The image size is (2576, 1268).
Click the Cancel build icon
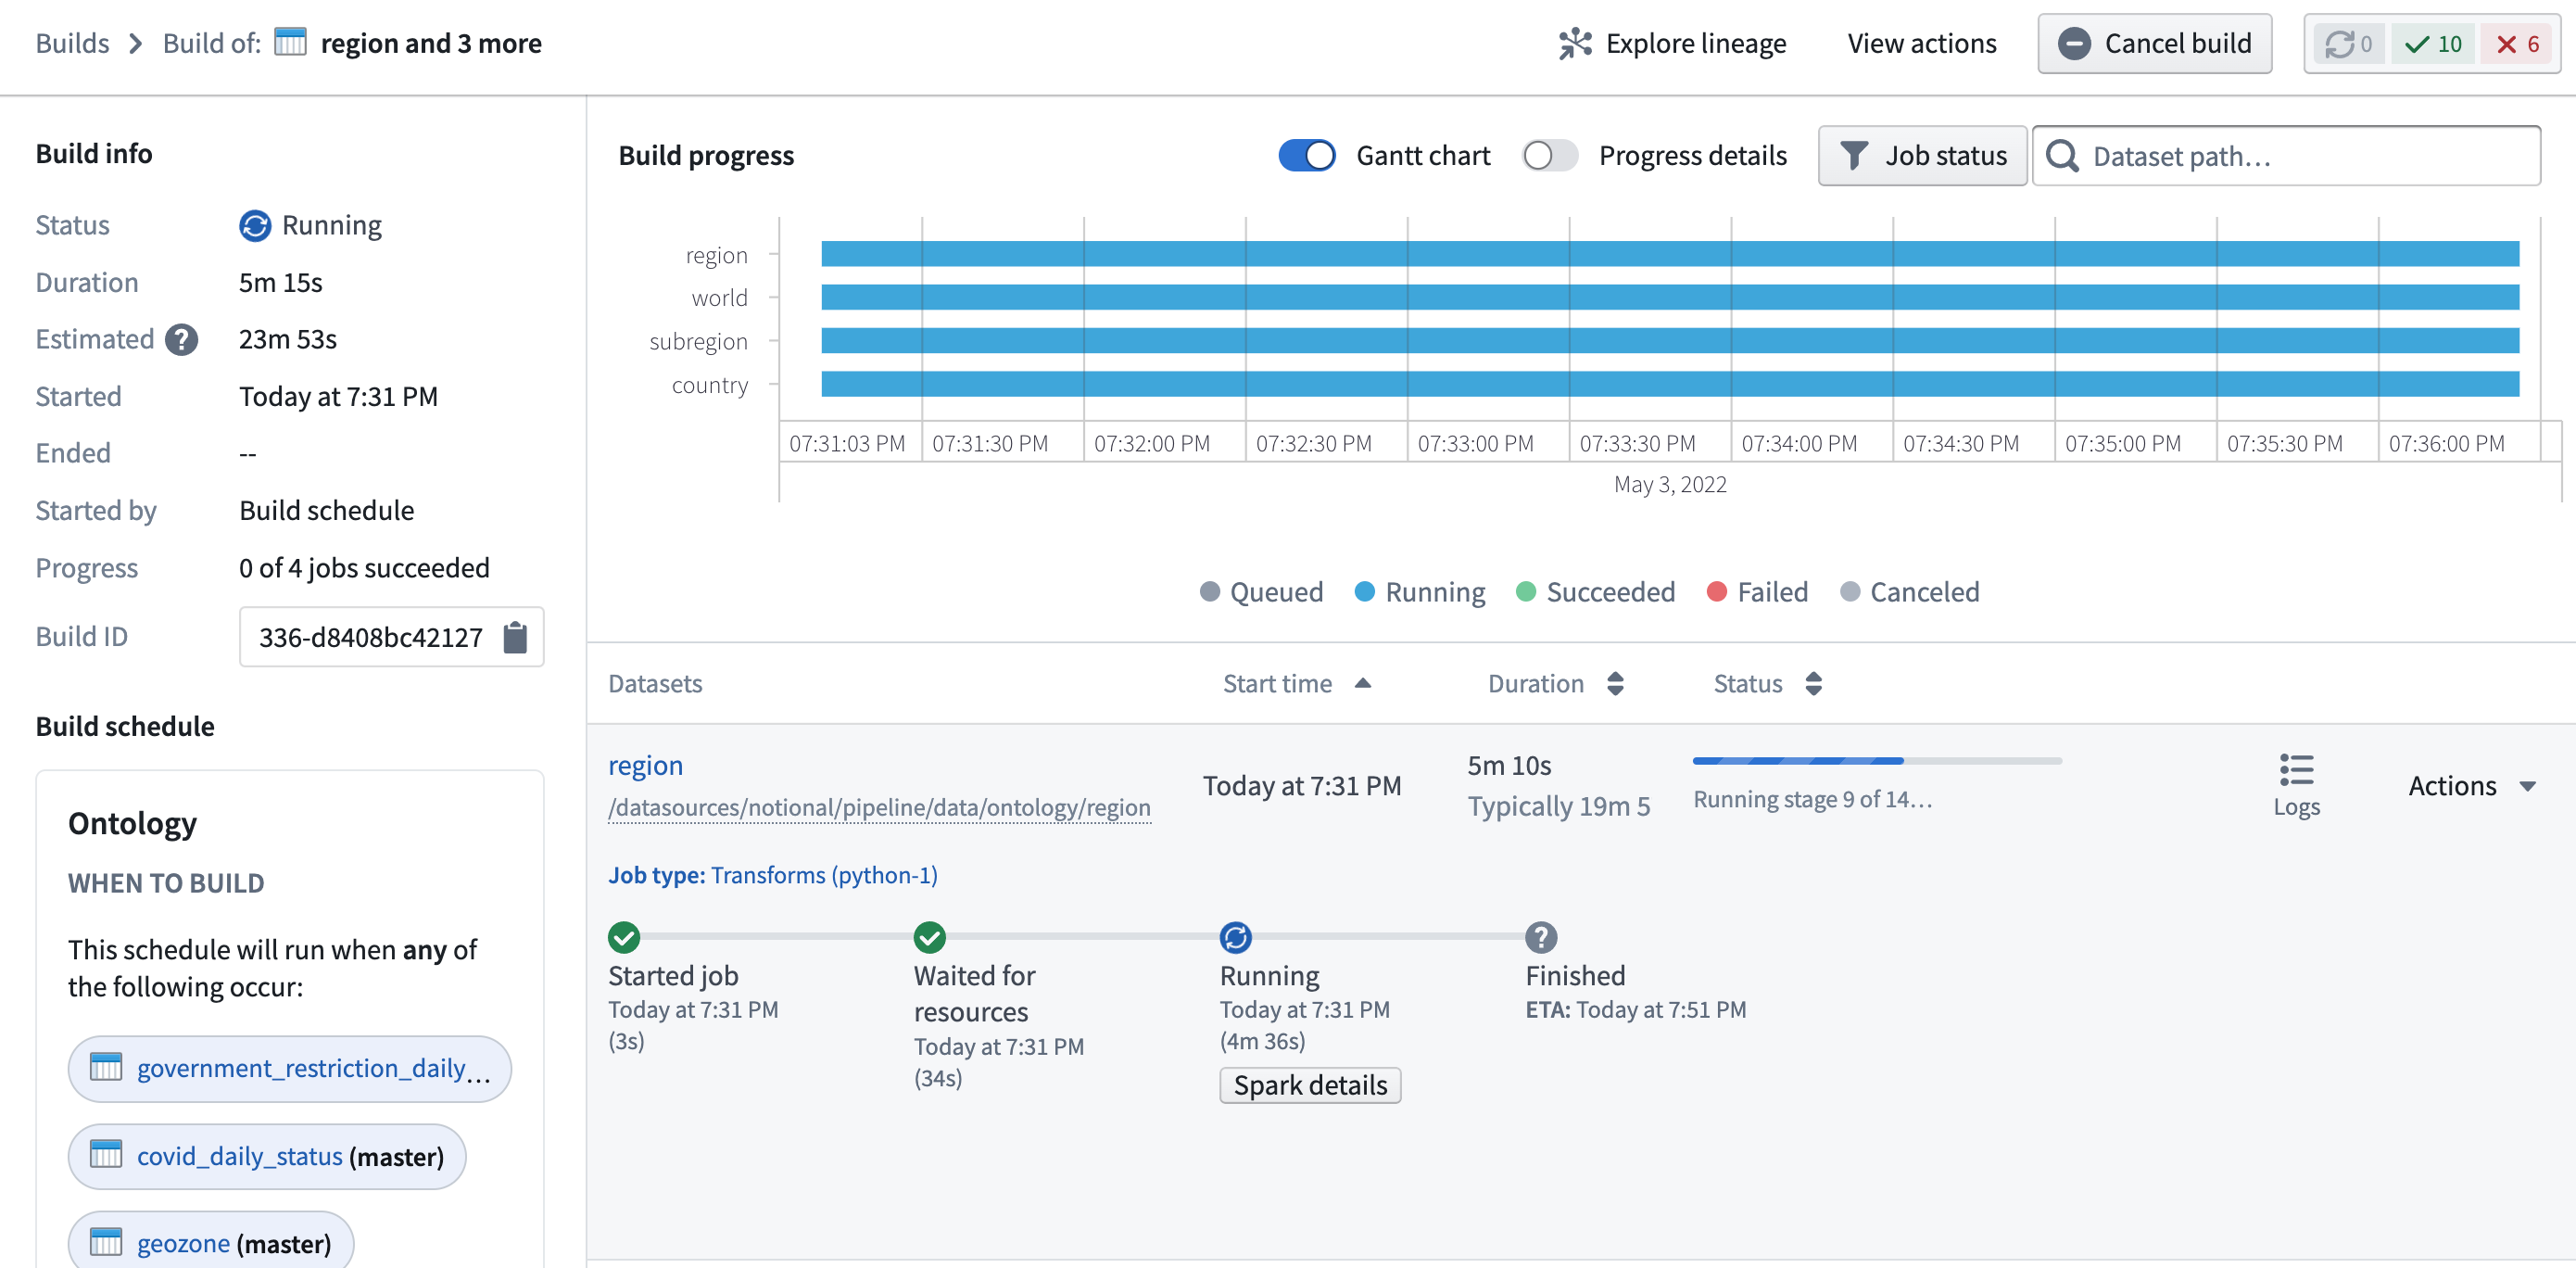[x=2075, y=43]
